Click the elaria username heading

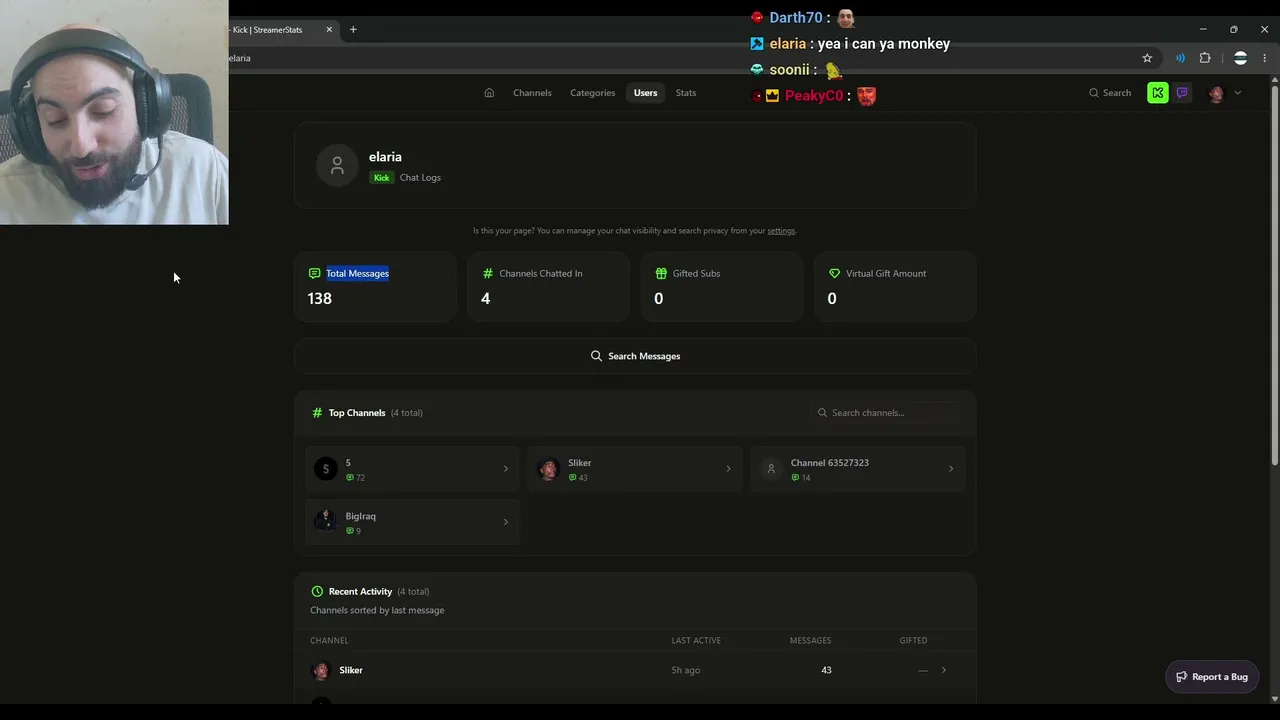(x=385, y=157)
